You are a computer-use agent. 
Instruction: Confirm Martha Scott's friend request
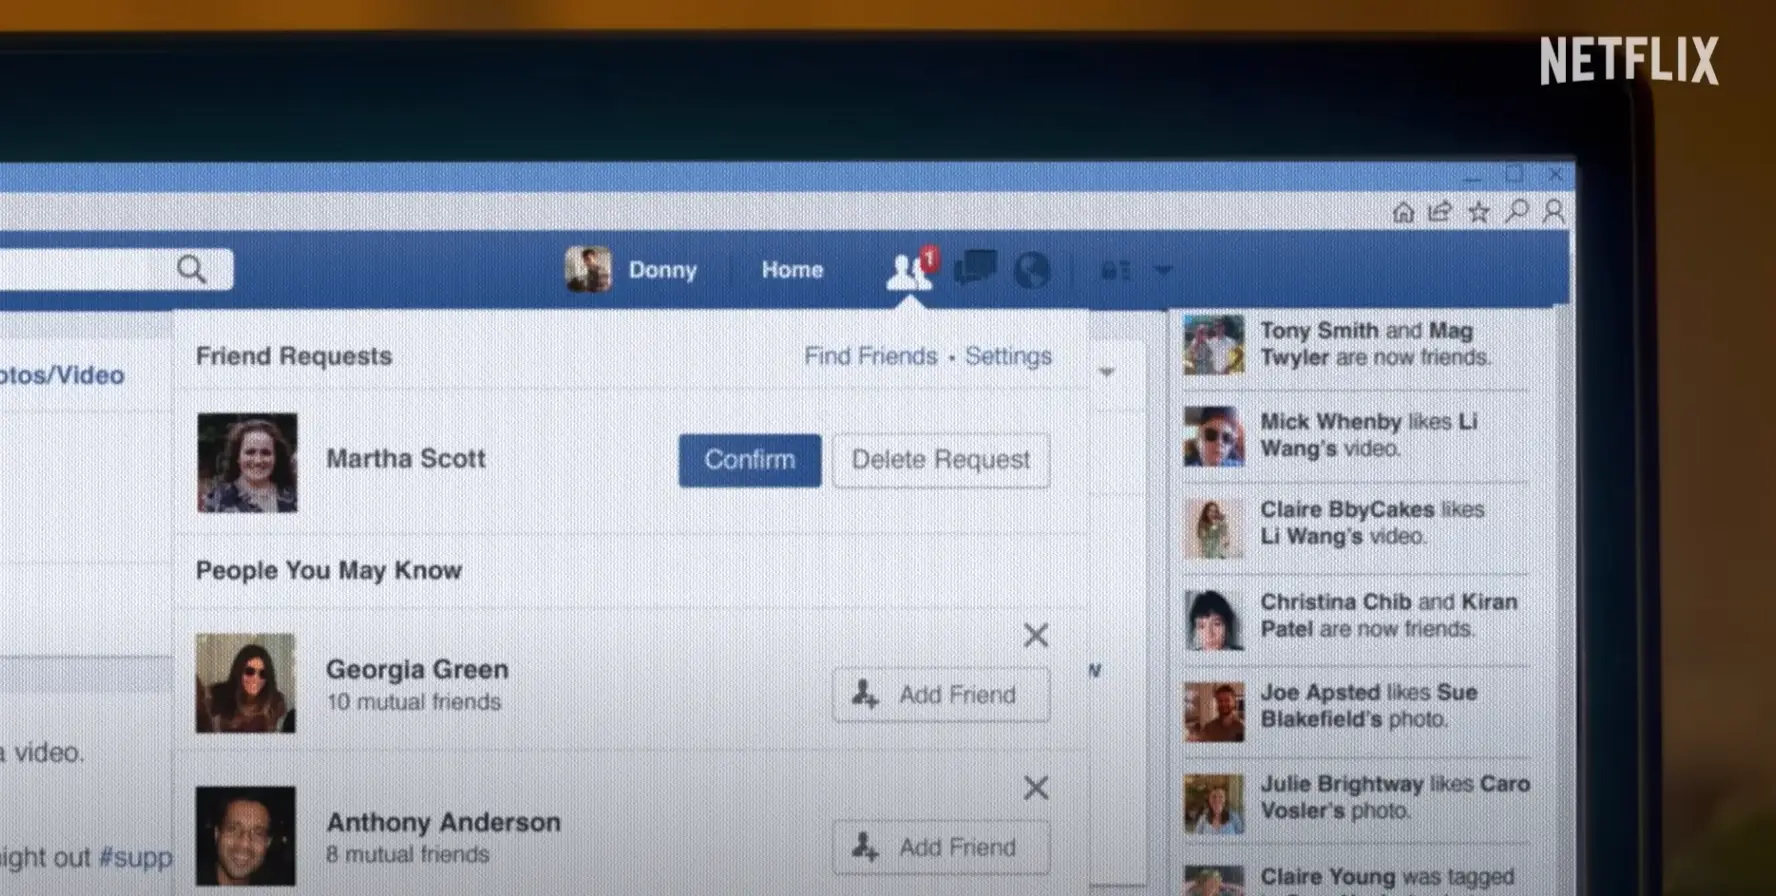point(749,460)
